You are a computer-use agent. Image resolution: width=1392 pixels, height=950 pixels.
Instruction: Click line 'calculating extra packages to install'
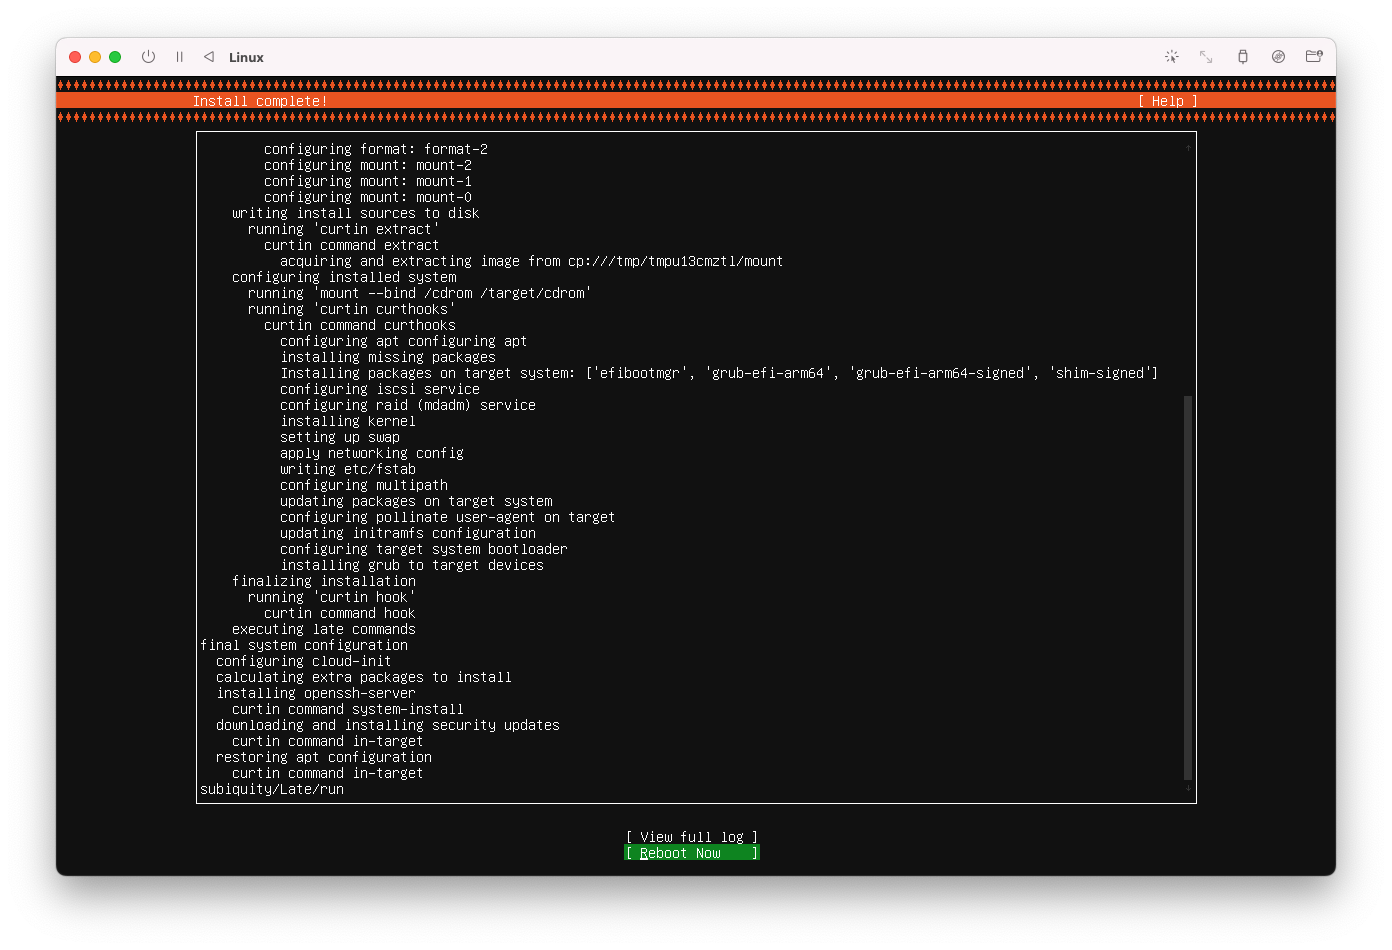point(364,677)
